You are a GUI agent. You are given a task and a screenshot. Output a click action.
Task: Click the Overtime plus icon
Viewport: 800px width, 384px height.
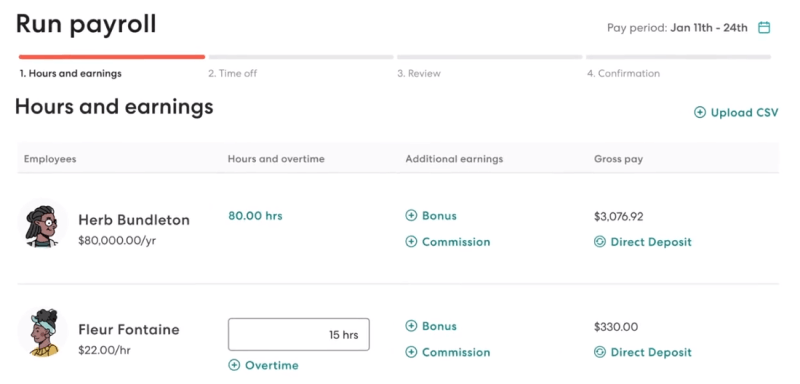[234, 365]
